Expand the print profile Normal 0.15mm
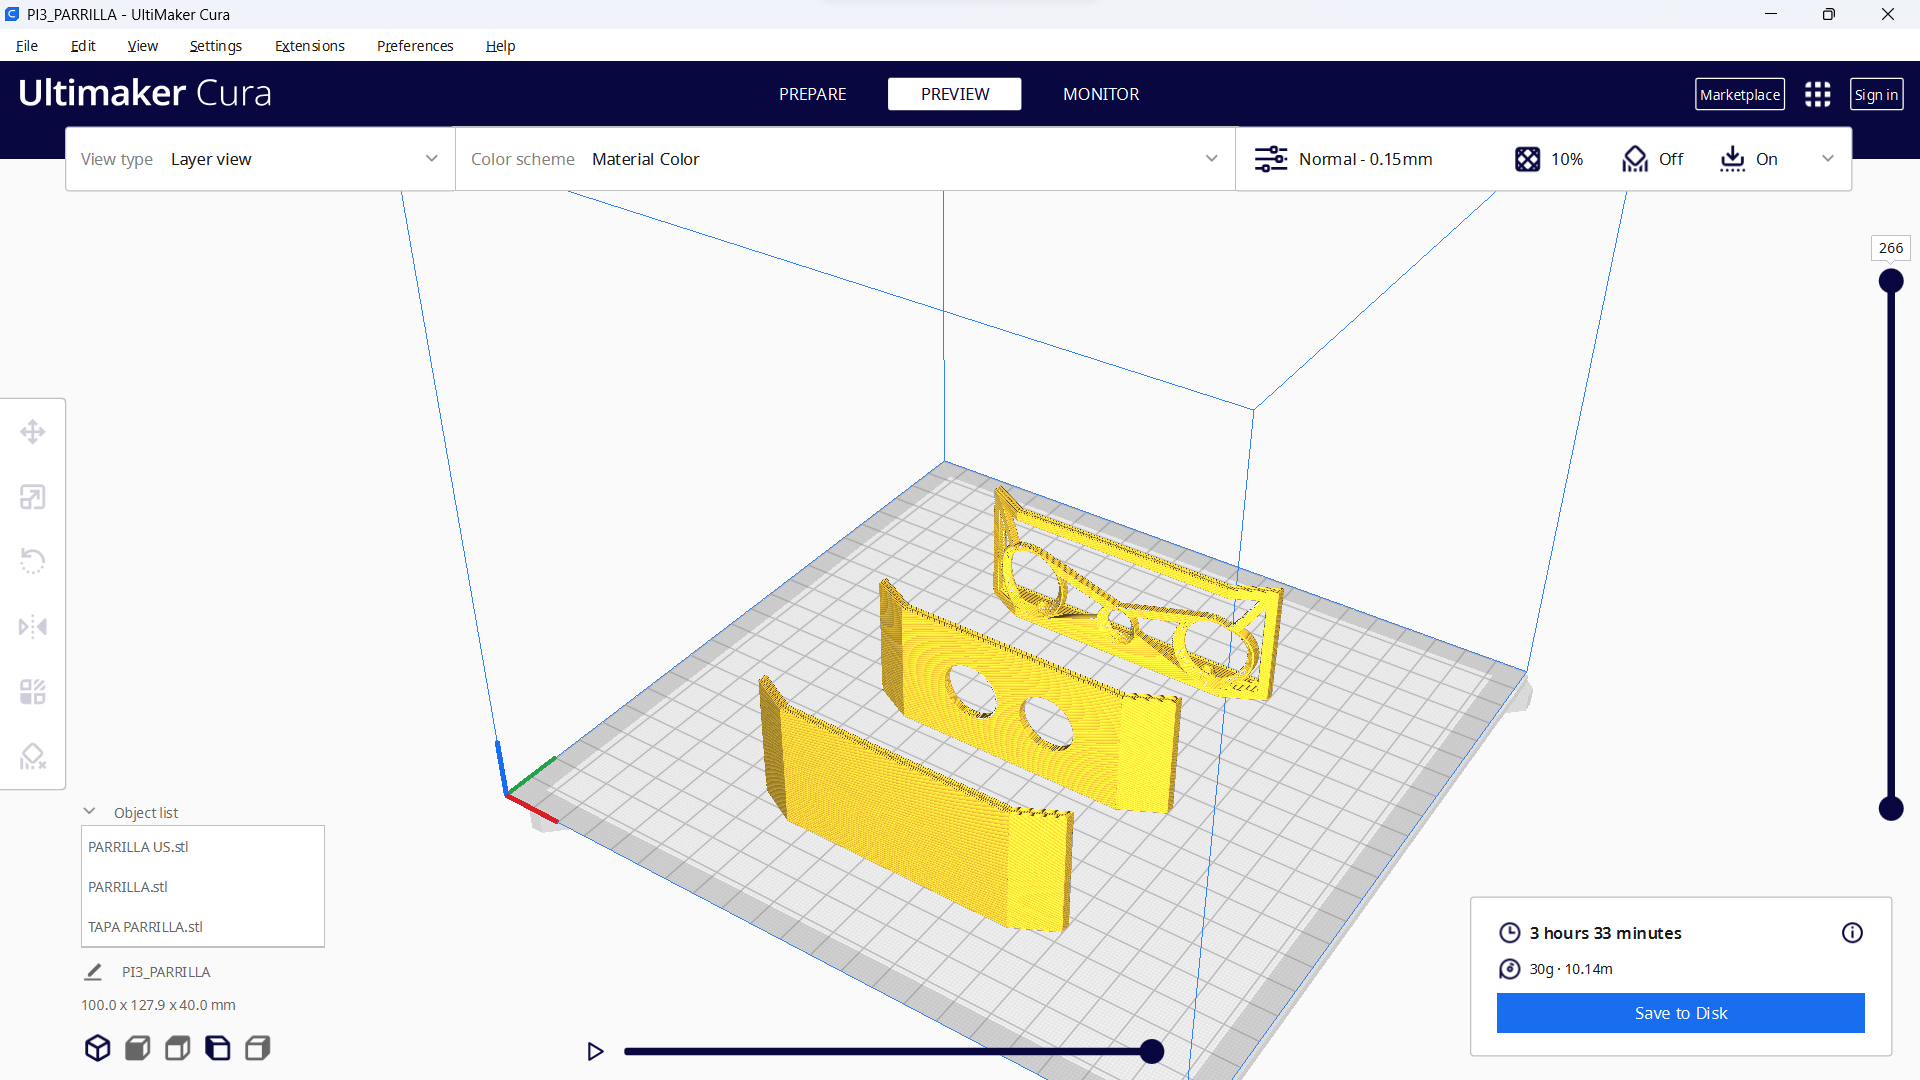The width and height of the screenshot is (1920, 1080). pos(1367,158)
